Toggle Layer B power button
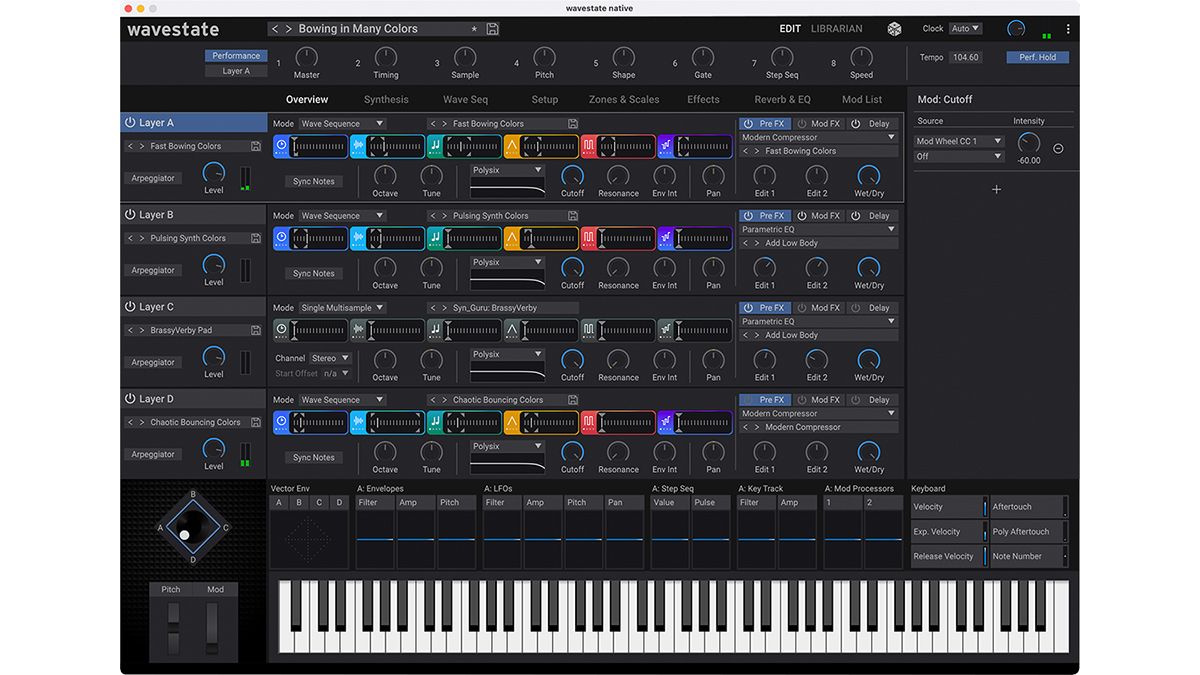This screenshot has width=1200, height=675. [x=130, y=215]
